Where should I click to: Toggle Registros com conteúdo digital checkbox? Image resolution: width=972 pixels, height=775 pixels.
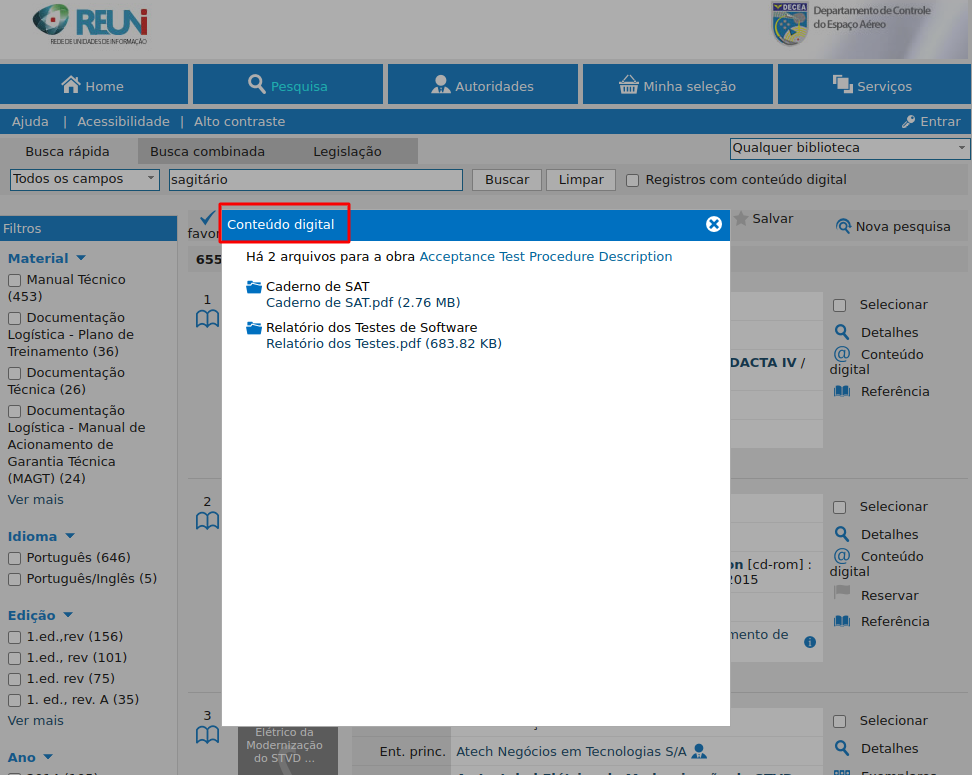[632, 180]
